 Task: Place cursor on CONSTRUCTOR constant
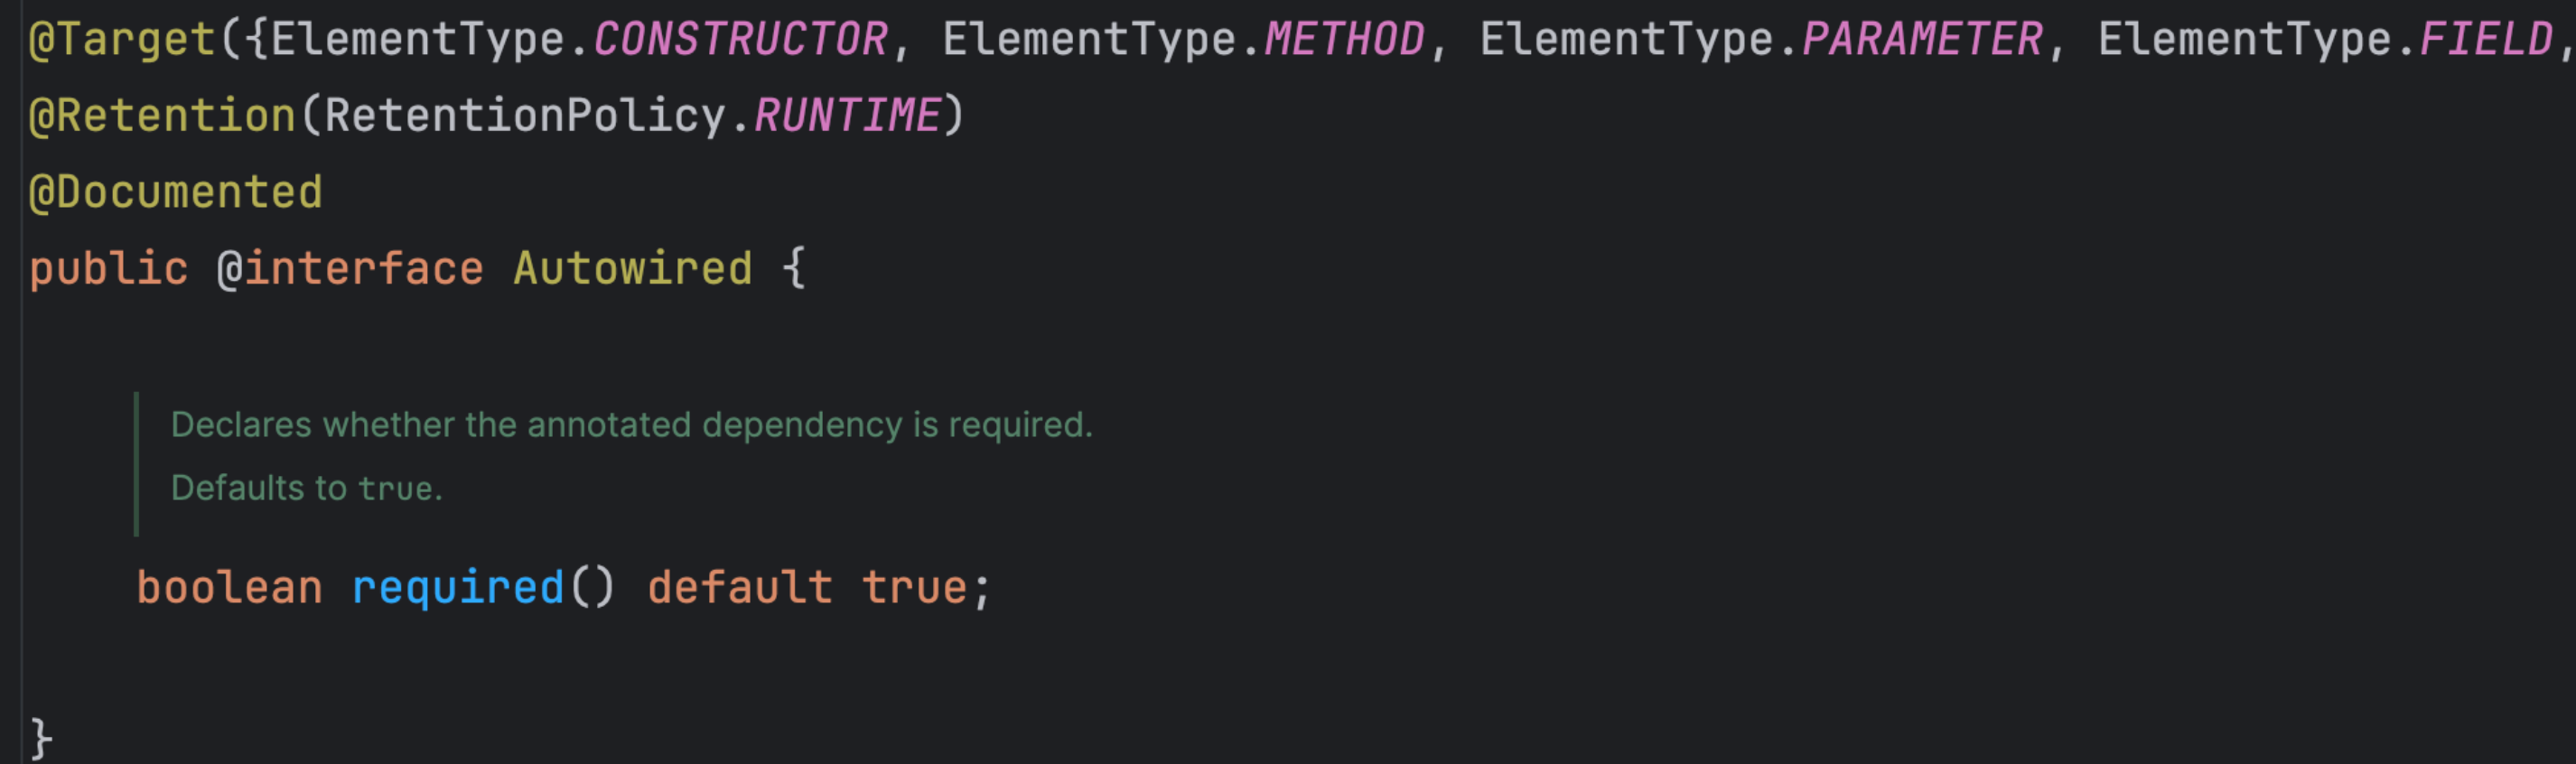coord(740,40)
